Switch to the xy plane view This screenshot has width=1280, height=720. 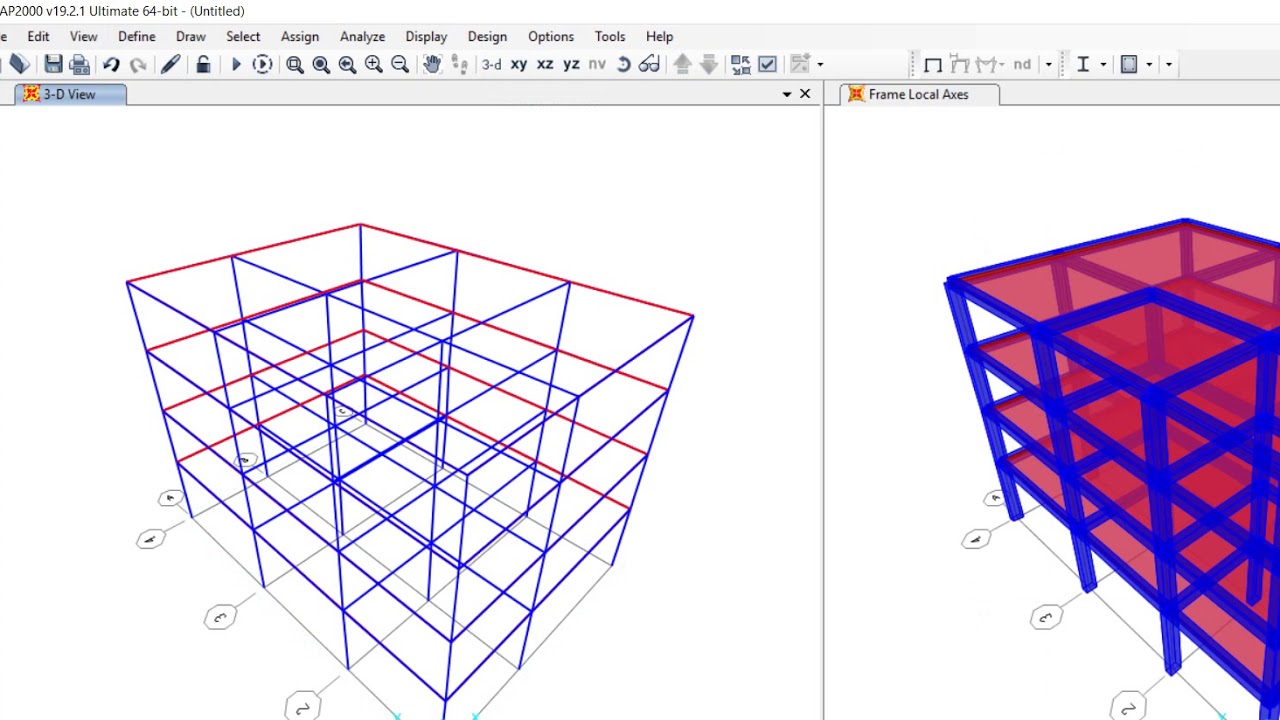519,64
